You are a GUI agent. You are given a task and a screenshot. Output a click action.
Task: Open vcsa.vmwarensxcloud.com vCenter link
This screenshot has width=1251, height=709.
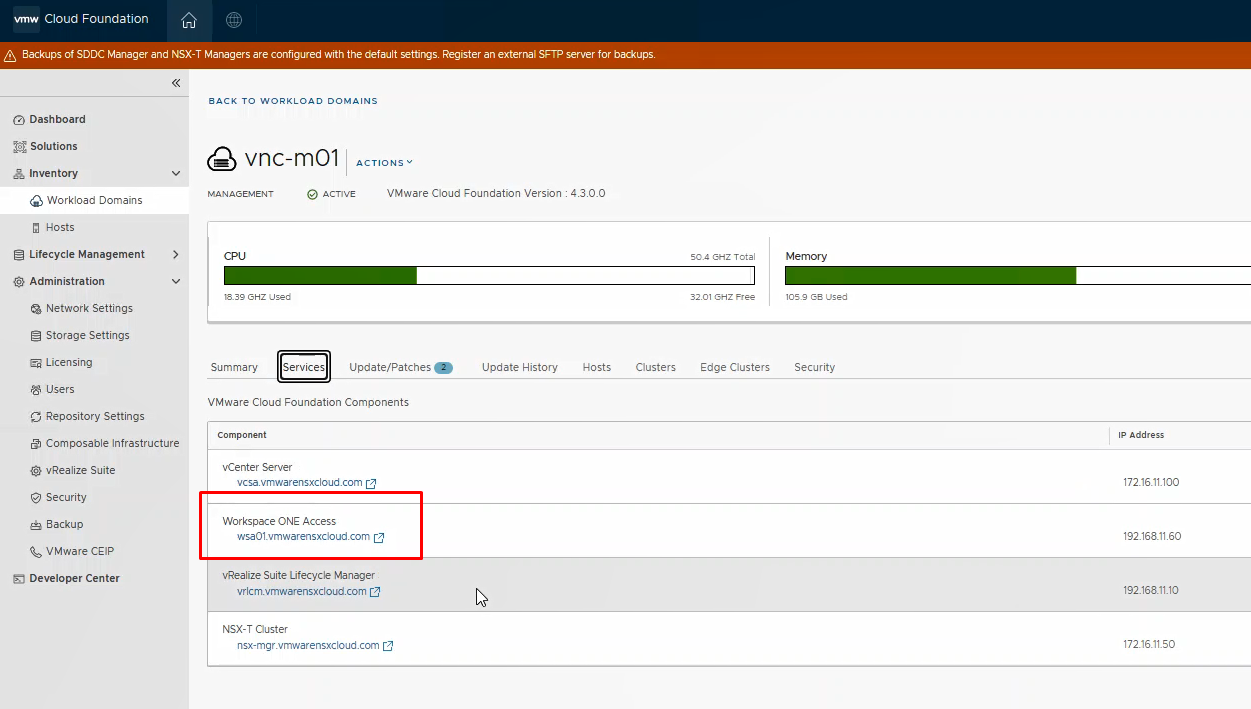coord(300,483)
